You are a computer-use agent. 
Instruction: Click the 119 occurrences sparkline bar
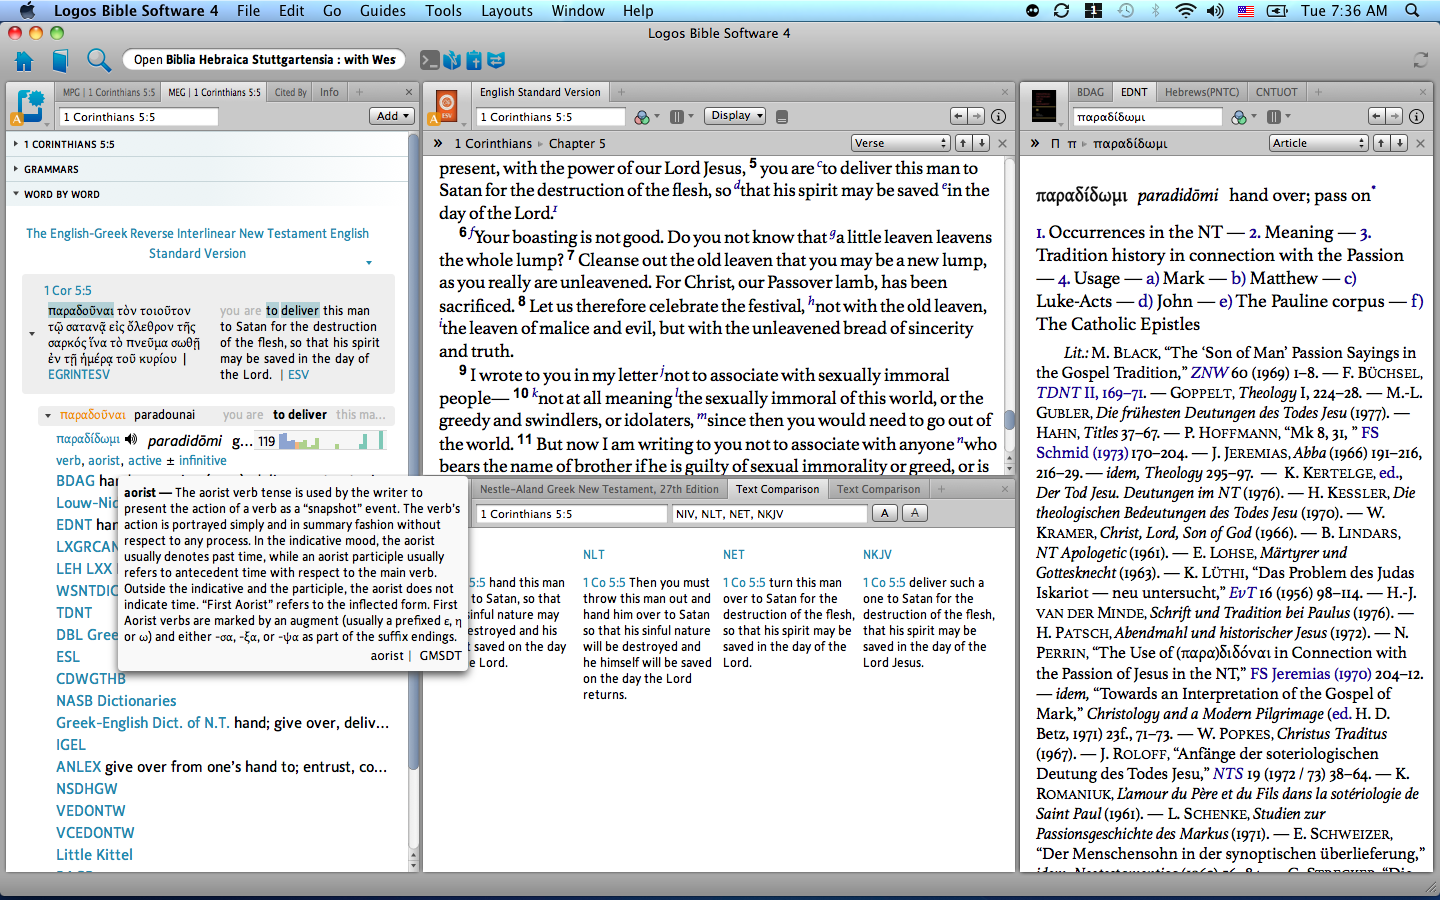pos(321,440)
